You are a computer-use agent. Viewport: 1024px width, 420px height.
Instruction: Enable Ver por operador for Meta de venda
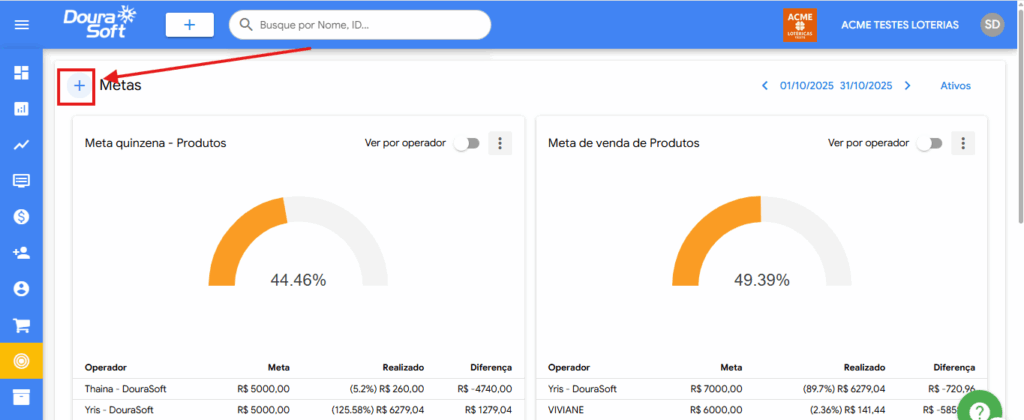pyautogui.click(x=929, y=143)
